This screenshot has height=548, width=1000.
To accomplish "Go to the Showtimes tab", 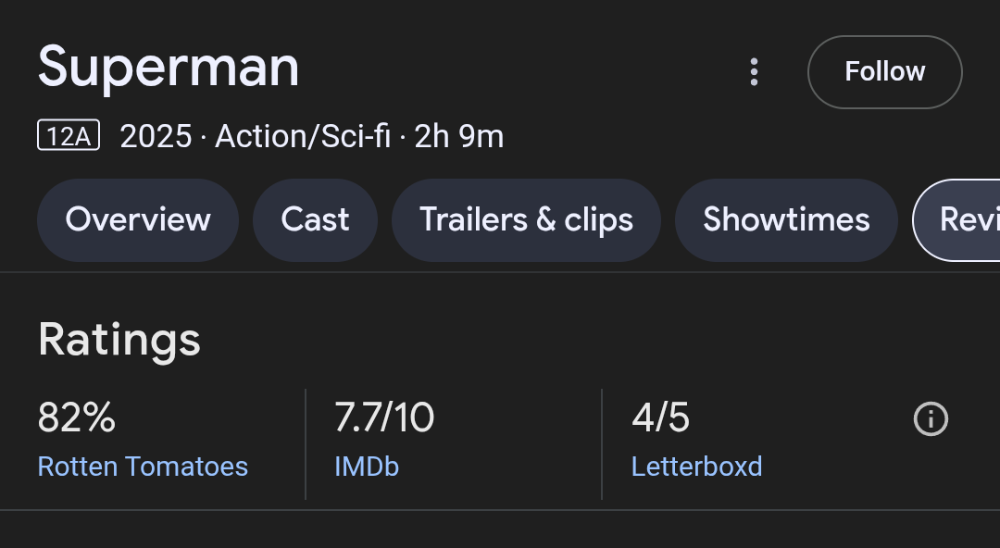I will tap(786, 219).
